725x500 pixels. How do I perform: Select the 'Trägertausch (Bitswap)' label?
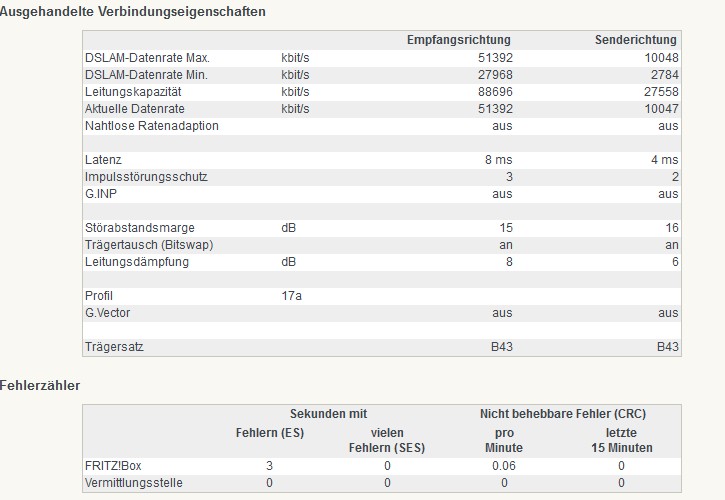coord(149,245)
